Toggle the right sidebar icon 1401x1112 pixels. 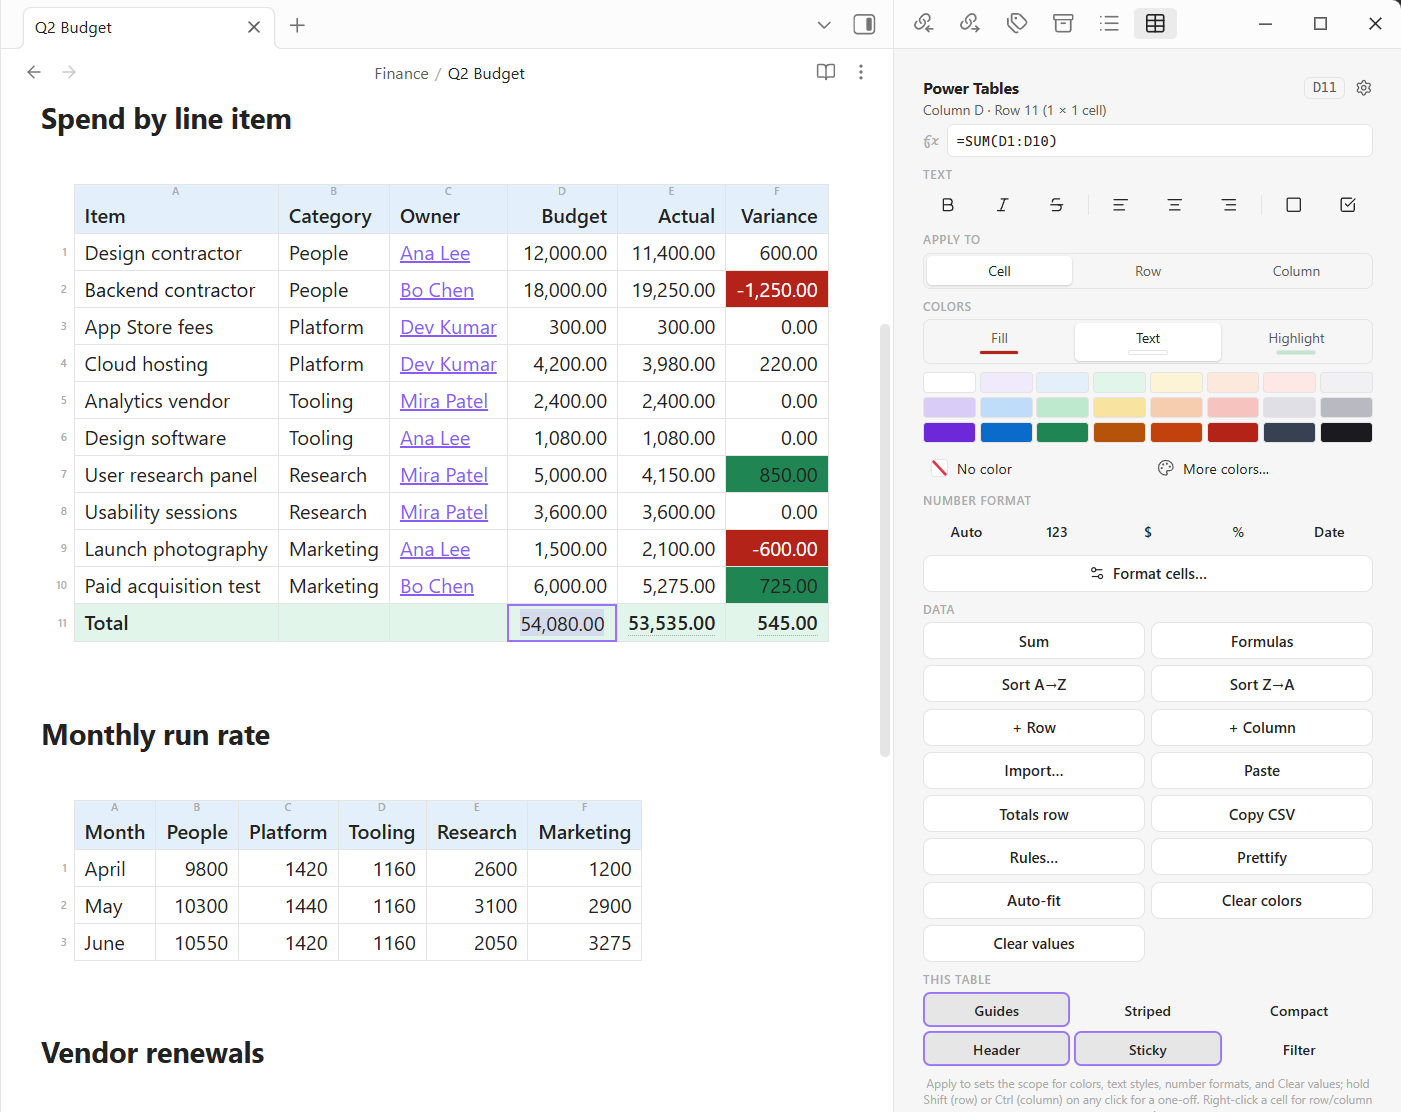864,25
